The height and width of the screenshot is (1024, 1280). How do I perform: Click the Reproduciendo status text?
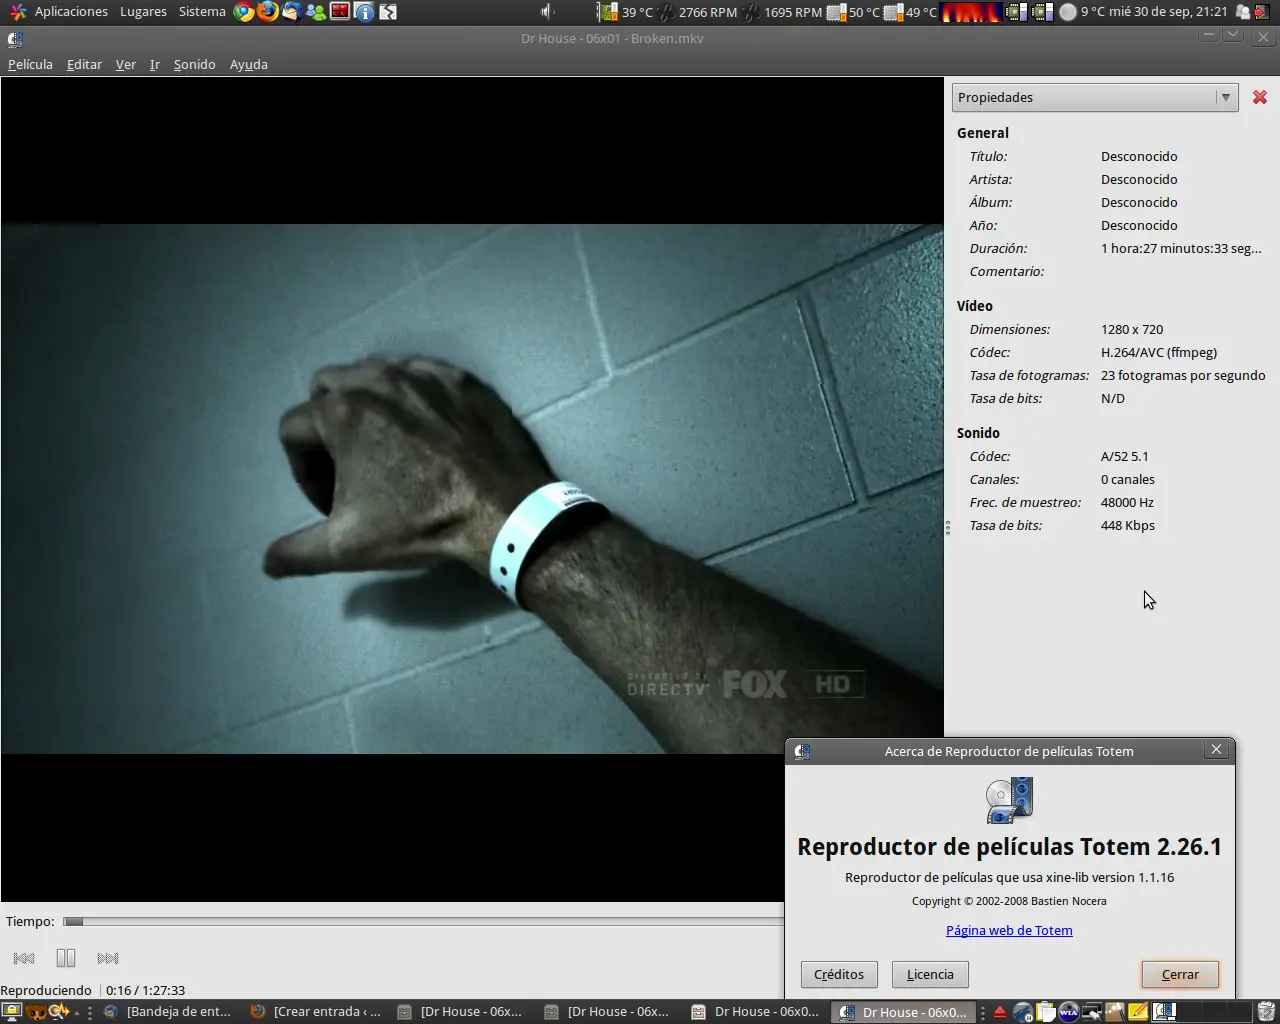coord(46,990)
